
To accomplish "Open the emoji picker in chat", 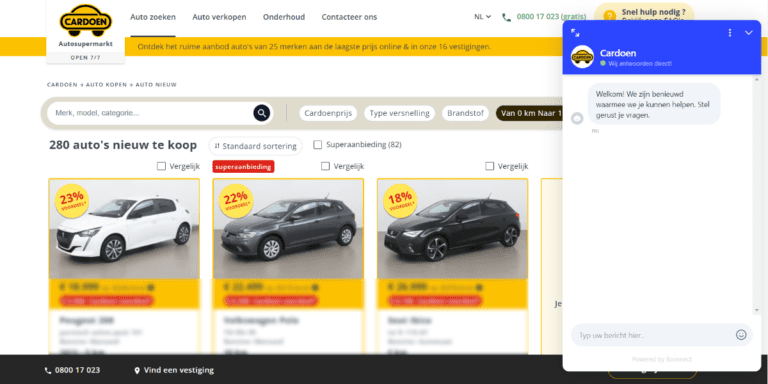I will [741, 335].
